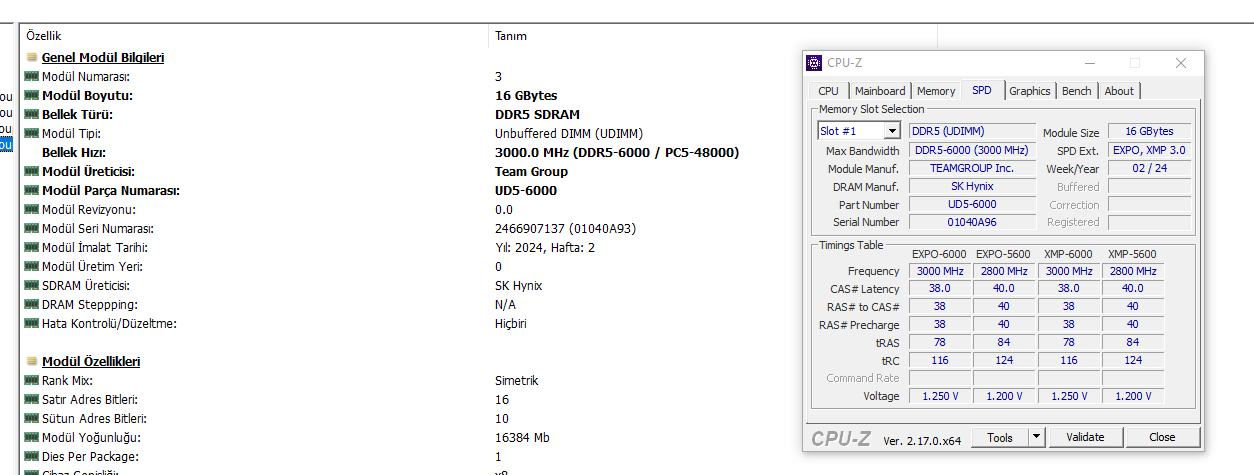Click the memory icon beside Hata Kontrolü/Düzeltme
The height and width of the screenshot is (475, 1254).
[x=31, y=323]
